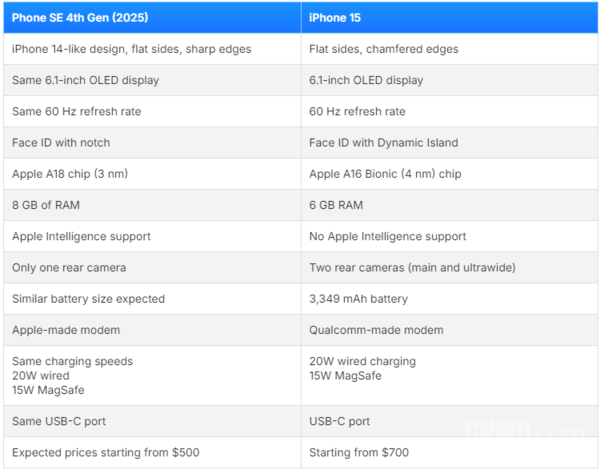600x470 pixels.
Task: Select the Two rear cameras (main and ultrawide) cell
Action: 450,268
